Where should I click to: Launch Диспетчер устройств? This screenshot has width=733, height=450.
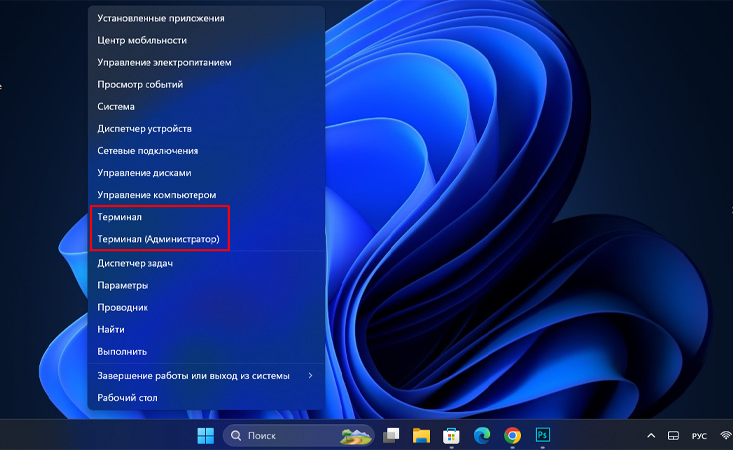[x=206, y=129]
